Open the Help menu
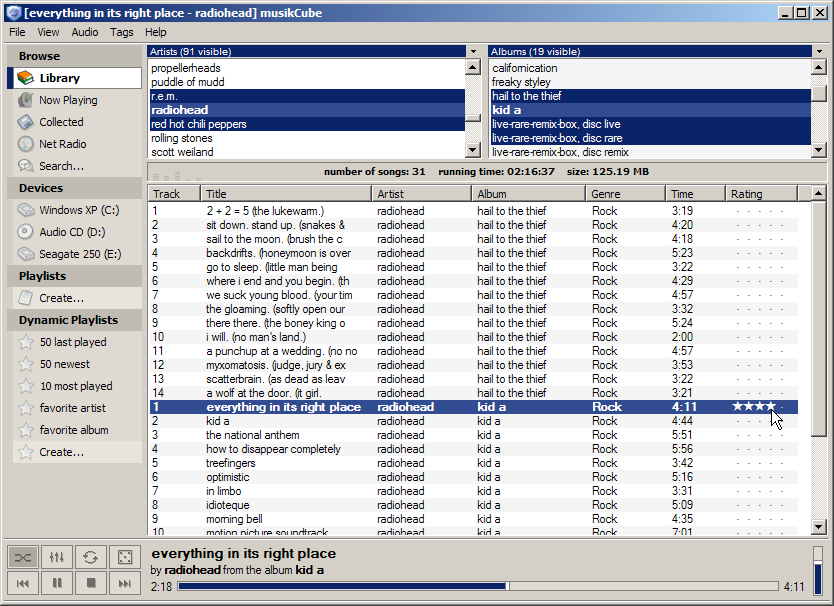The image size is (834, 606). (156, 32)
